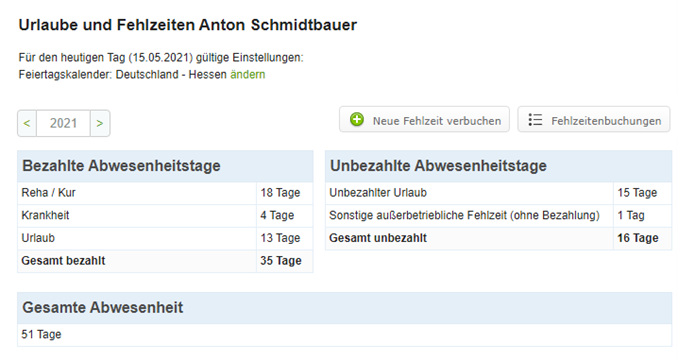The height and width of the screenshot is (361, 678).
Task: Select the Urlaub row in paid absences
Action: coord(165,238)
